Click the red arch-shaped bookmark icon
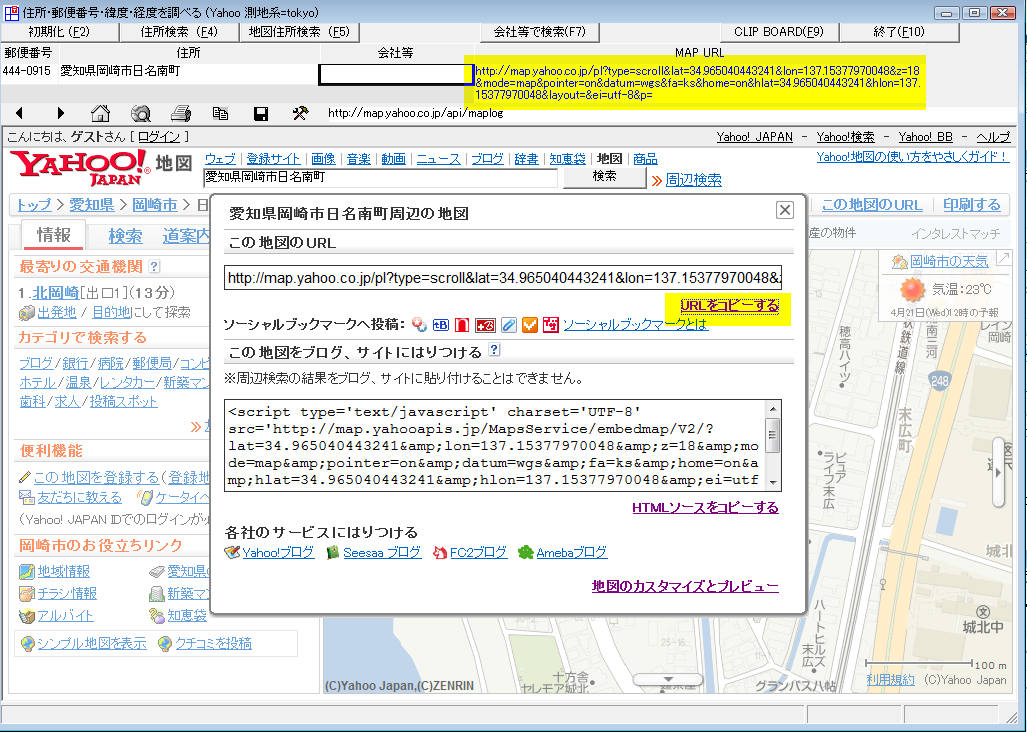The height and width of the screenshot is (732, 1027). pos(462,324)
